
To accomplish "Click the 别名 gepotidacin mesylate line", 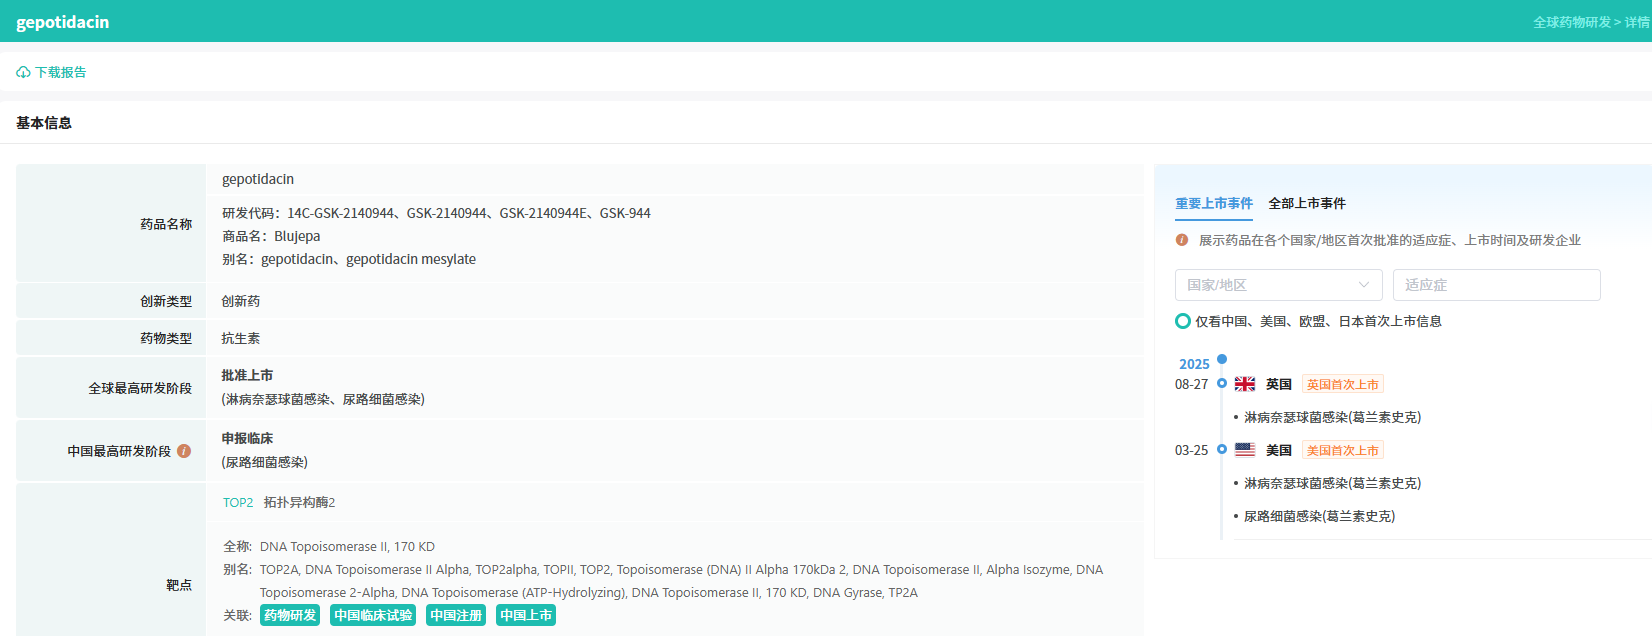I will coord(349,259).
